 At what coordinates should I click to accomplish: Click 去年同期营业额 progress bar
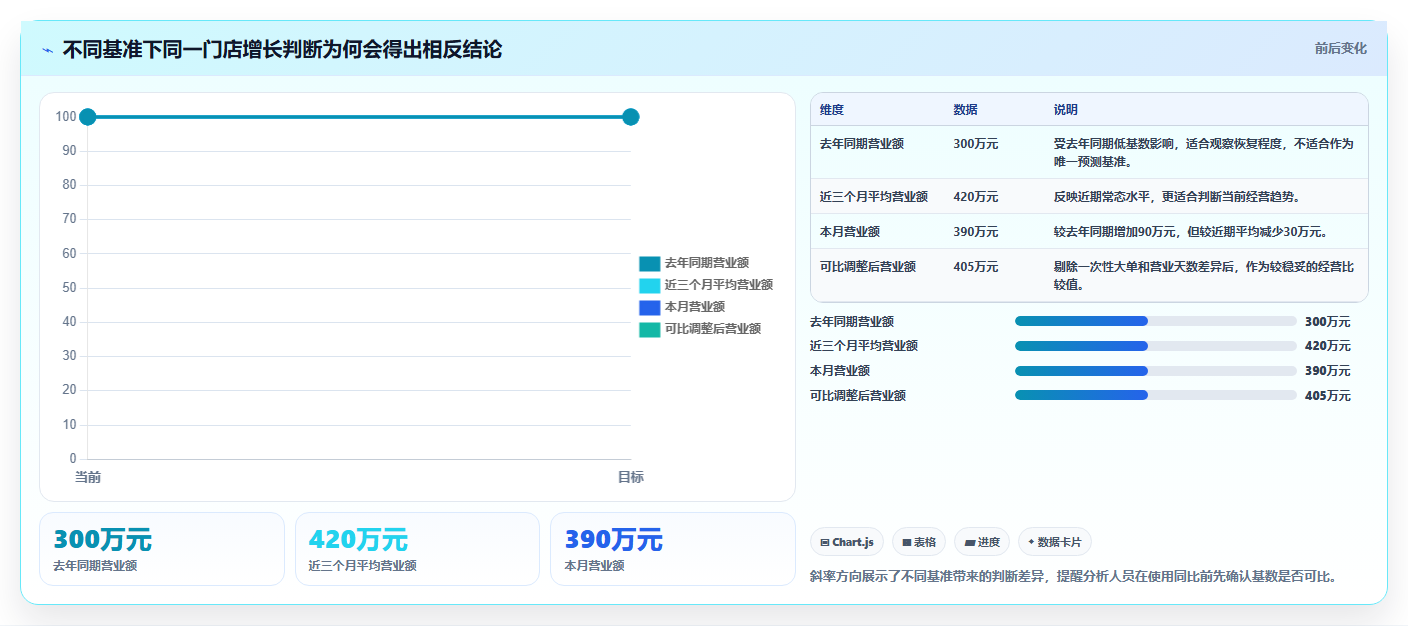coord(1155,321)
